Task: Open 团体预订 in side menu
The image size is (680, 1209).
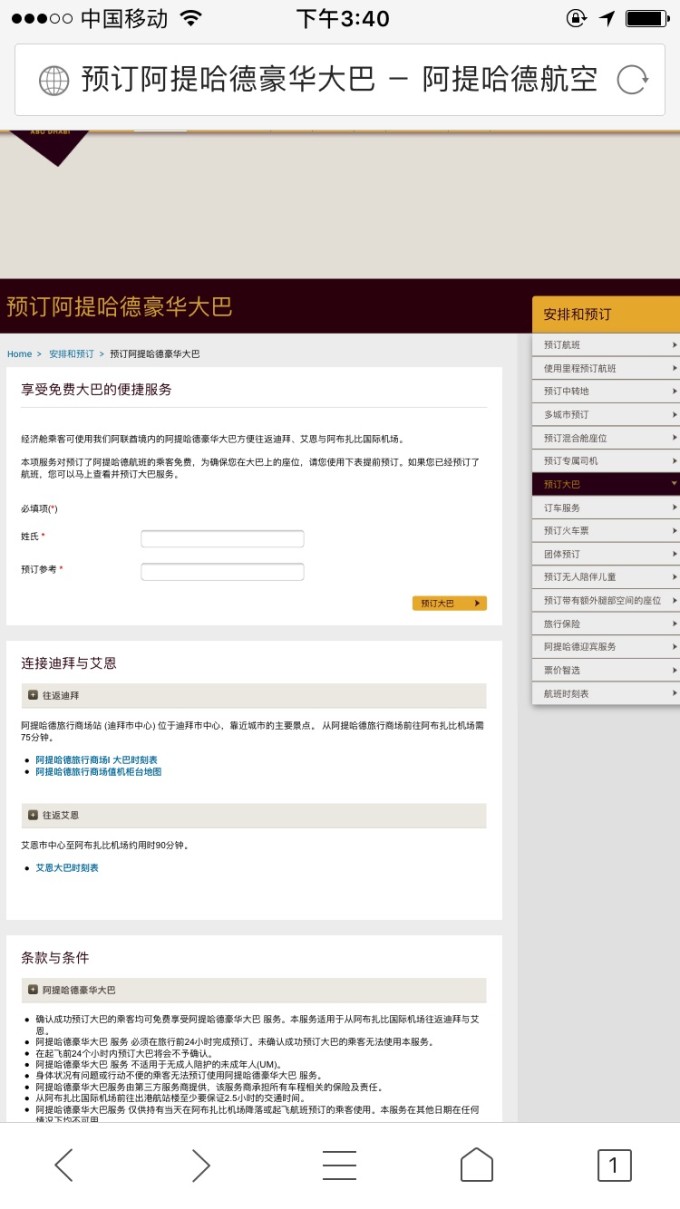Action: [x=606, y=554]
